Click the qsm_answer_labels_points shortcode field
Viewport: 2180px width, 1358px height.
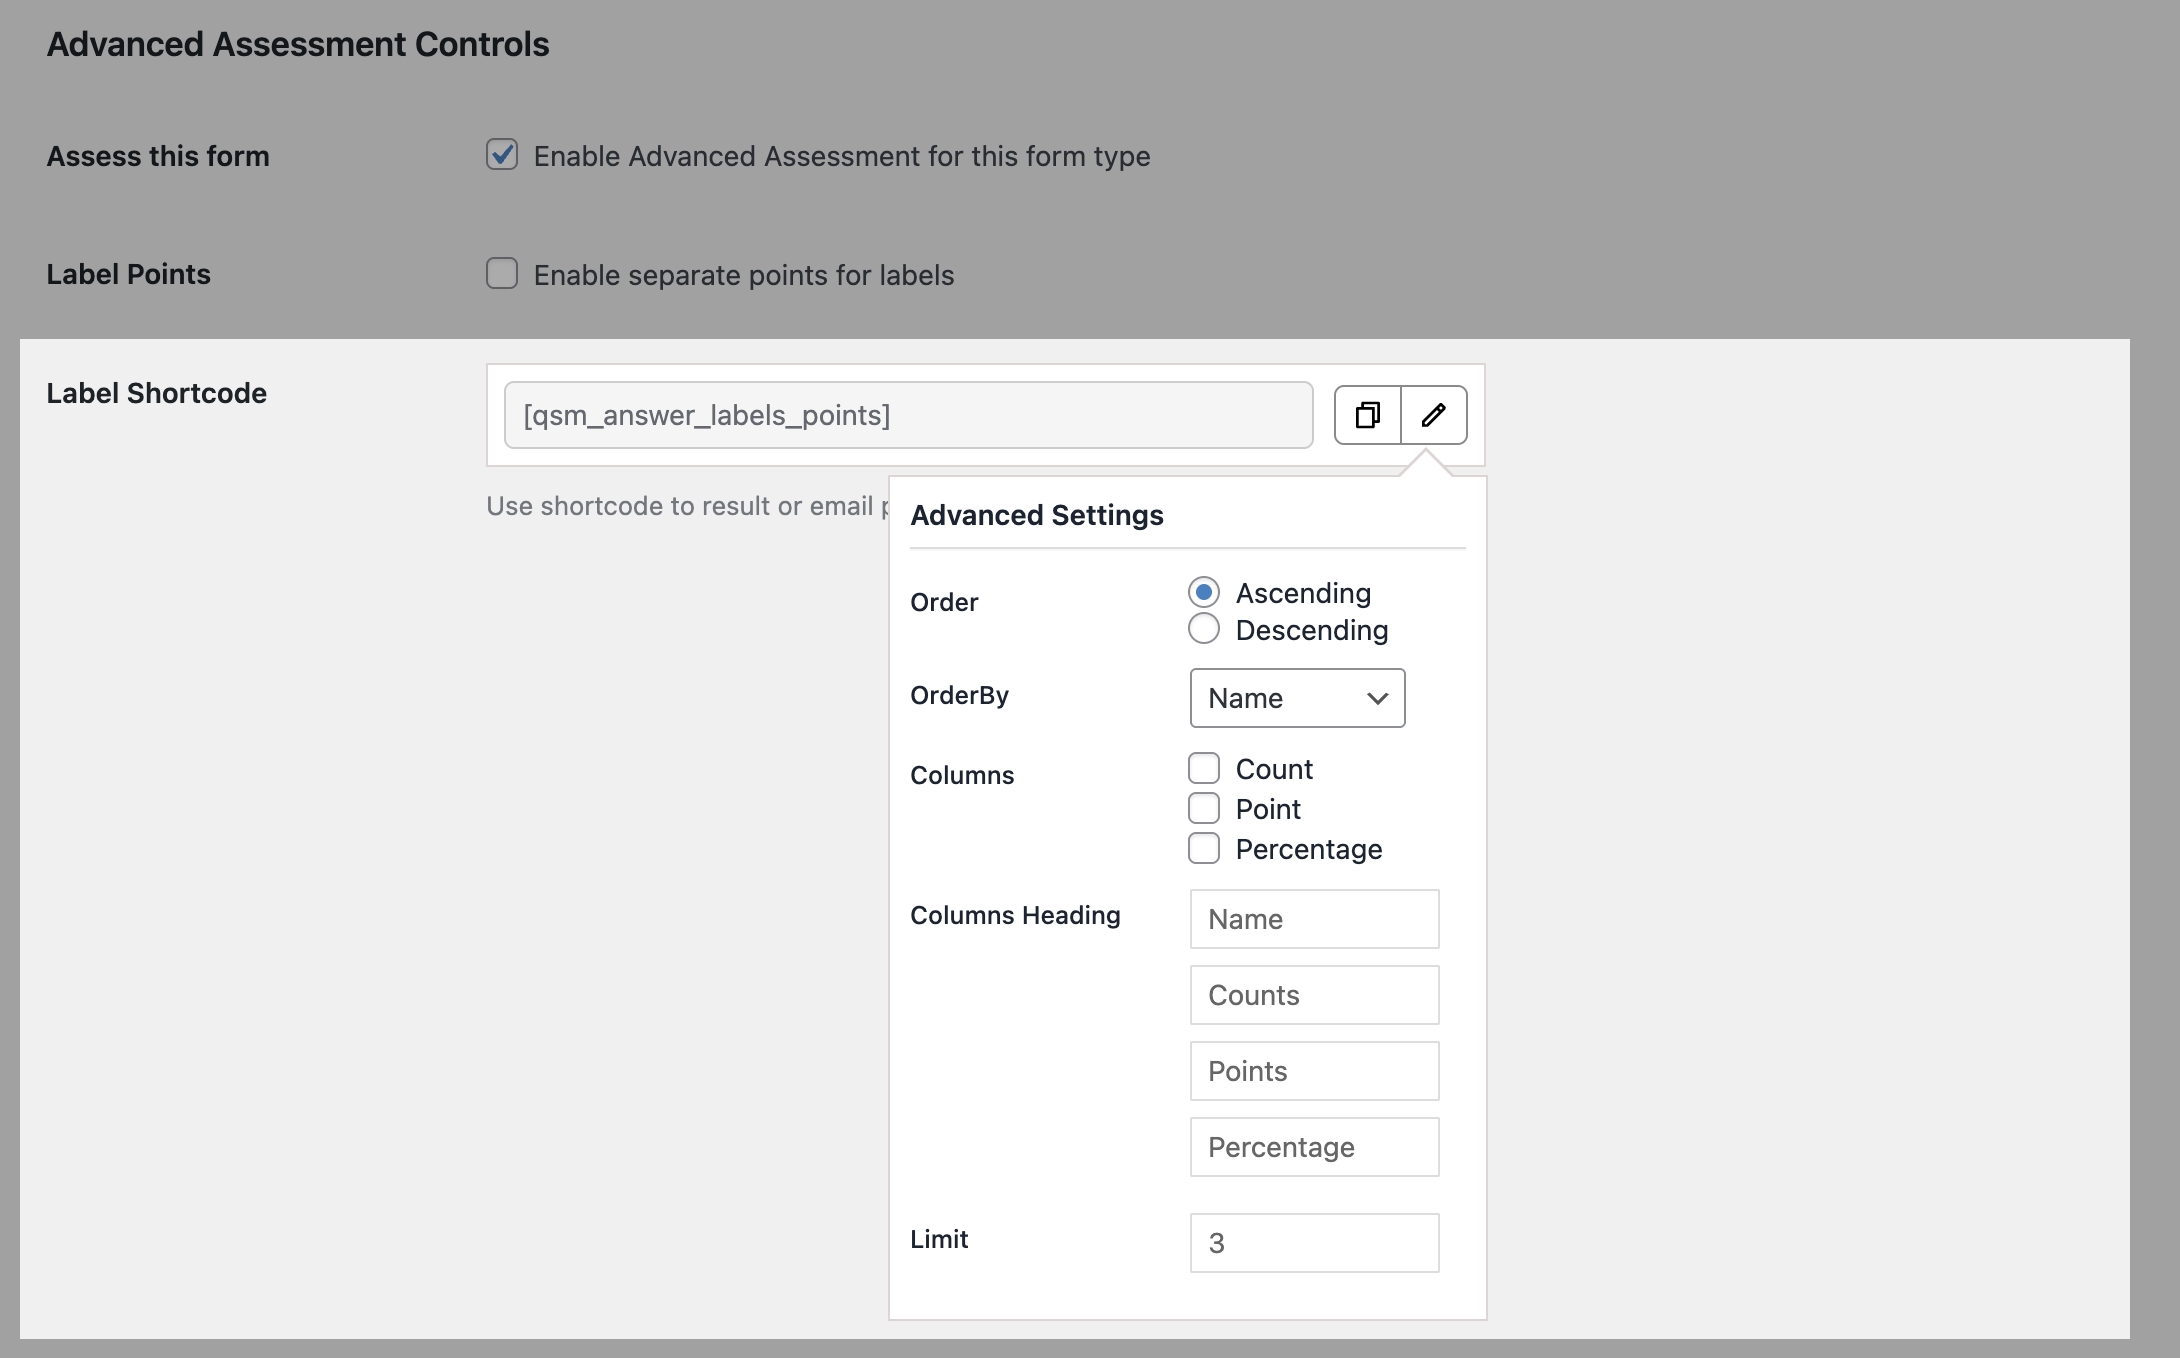[x=908, y=415]
